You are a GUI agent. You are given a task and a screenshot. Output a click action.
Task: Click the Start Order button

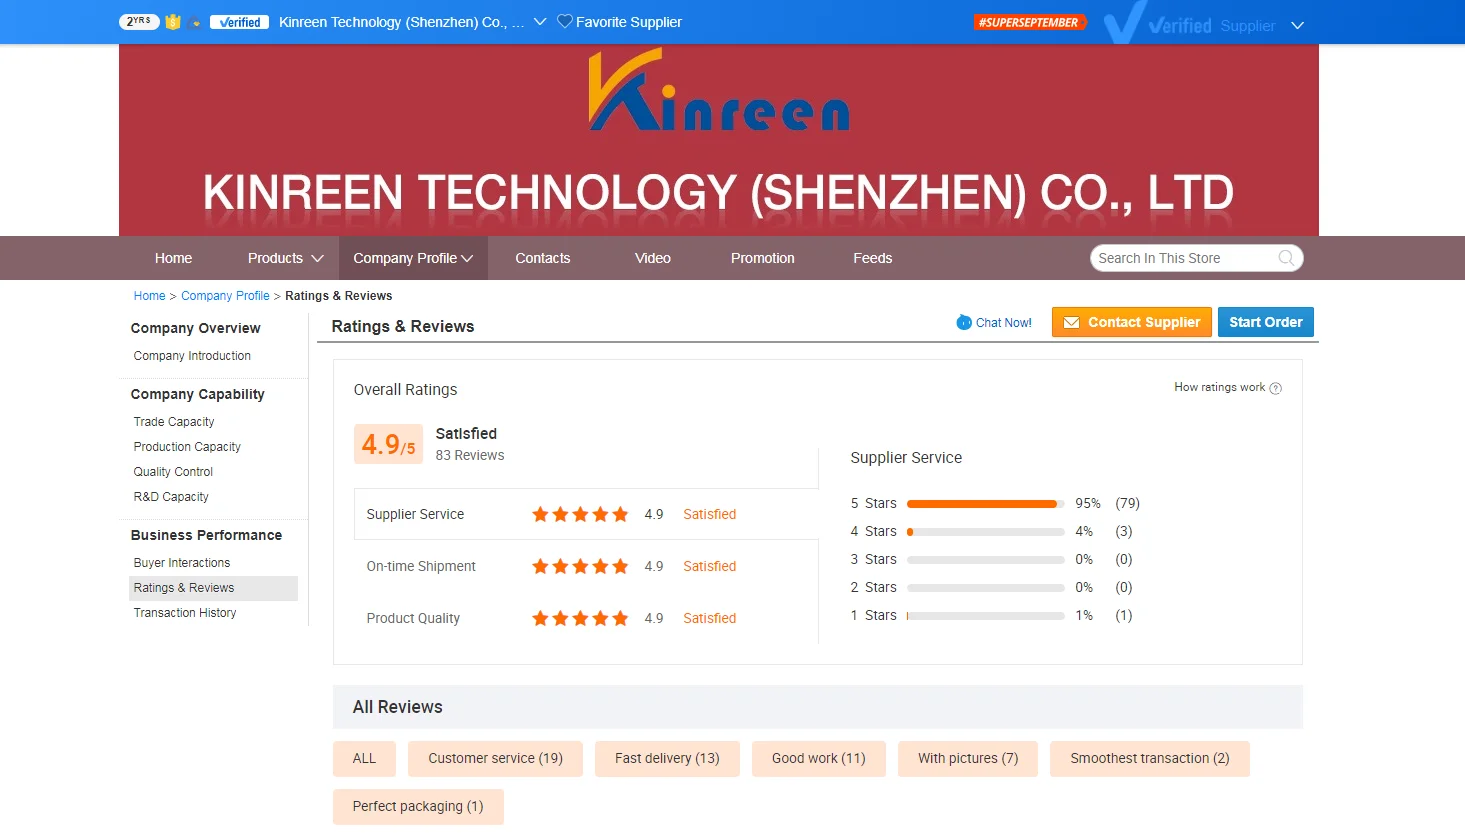1266,322
